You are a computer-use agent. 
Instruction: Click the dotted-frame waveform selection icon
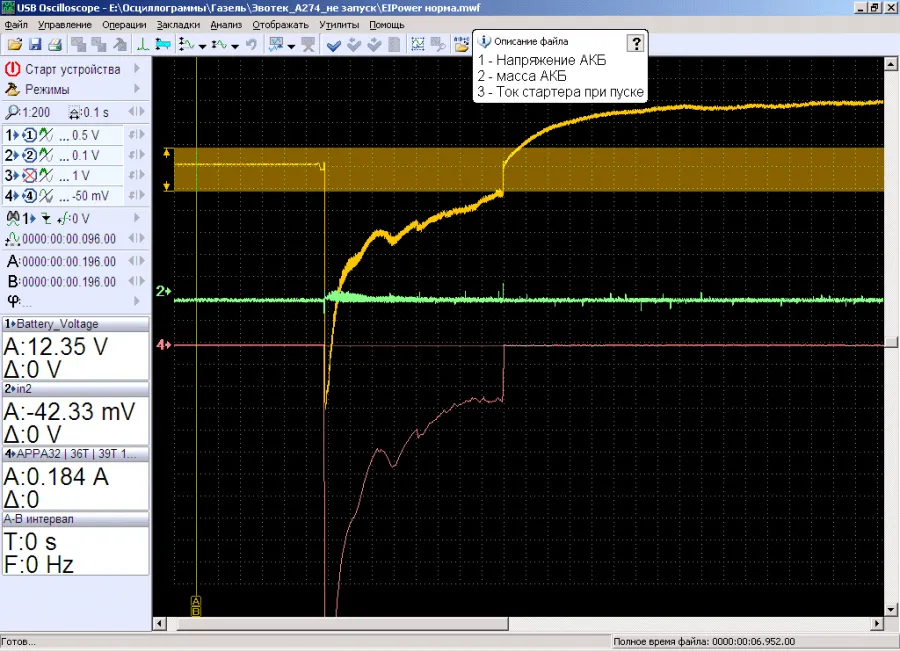pos(418,44)
